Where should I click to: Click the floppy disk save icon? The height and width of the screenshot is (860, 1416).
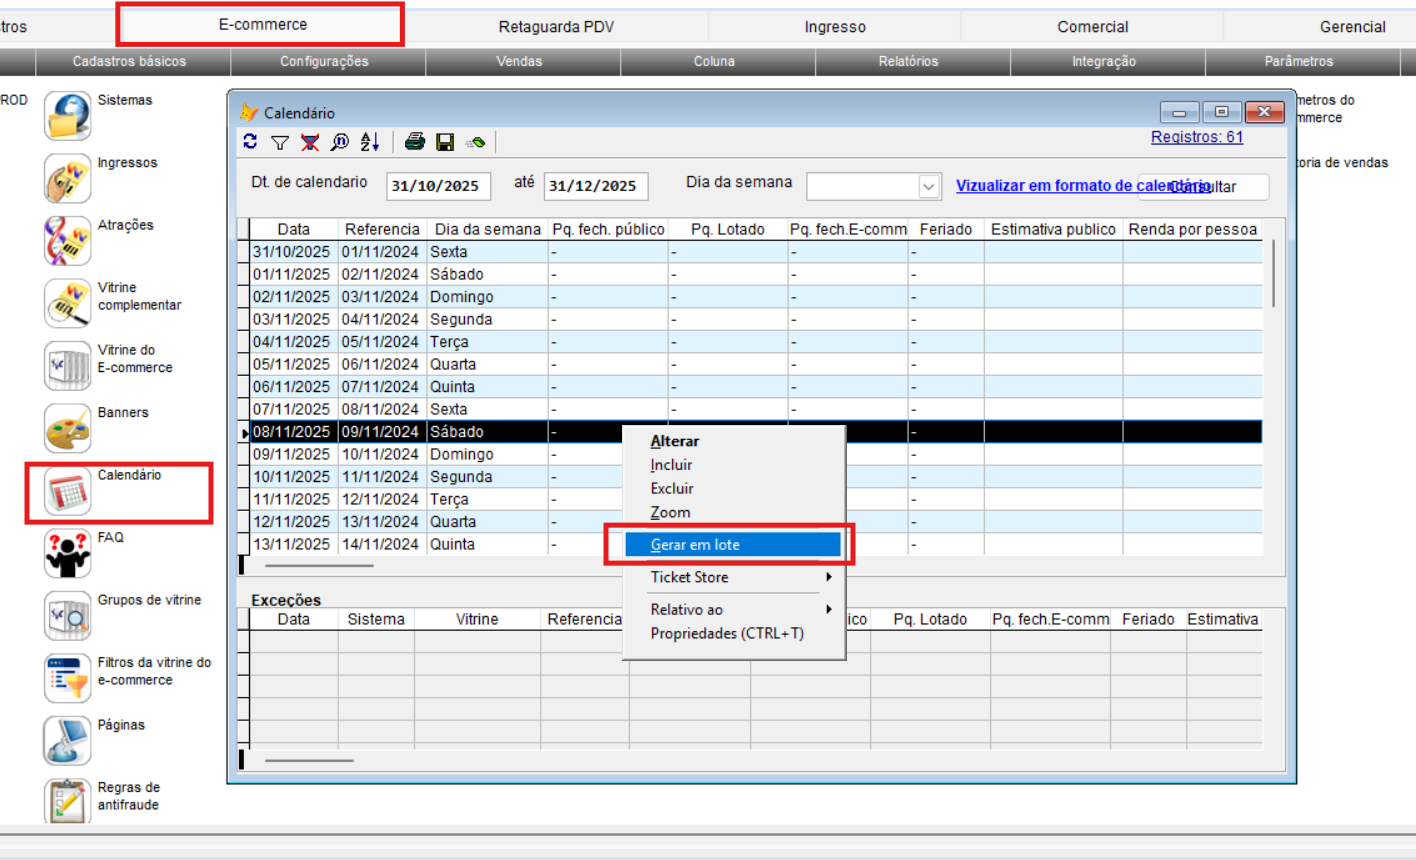pyautogui.click(x=445, y=142)
